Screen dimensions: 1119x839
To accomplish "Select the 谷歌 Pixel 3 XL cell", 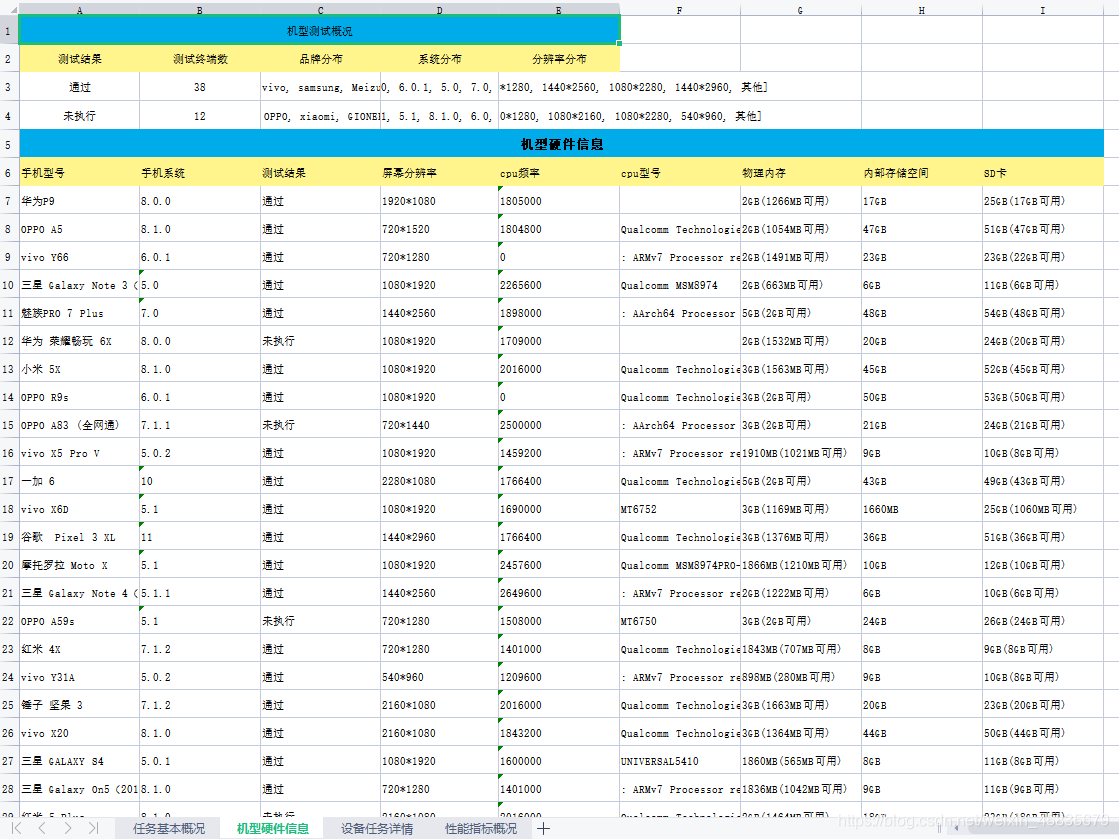I will (x=79, y=537).
